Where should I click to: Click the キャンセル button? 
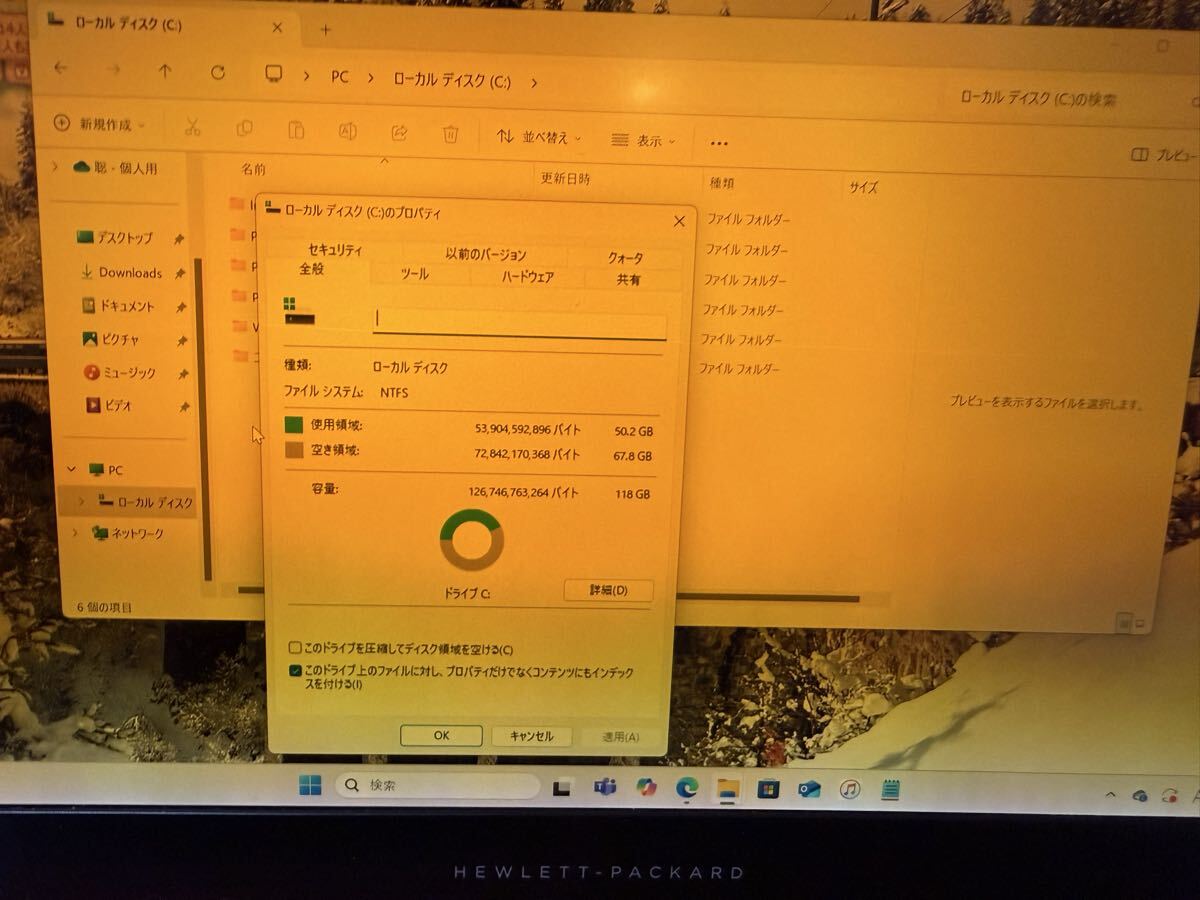pyautogui.click(x=531, y=736)
